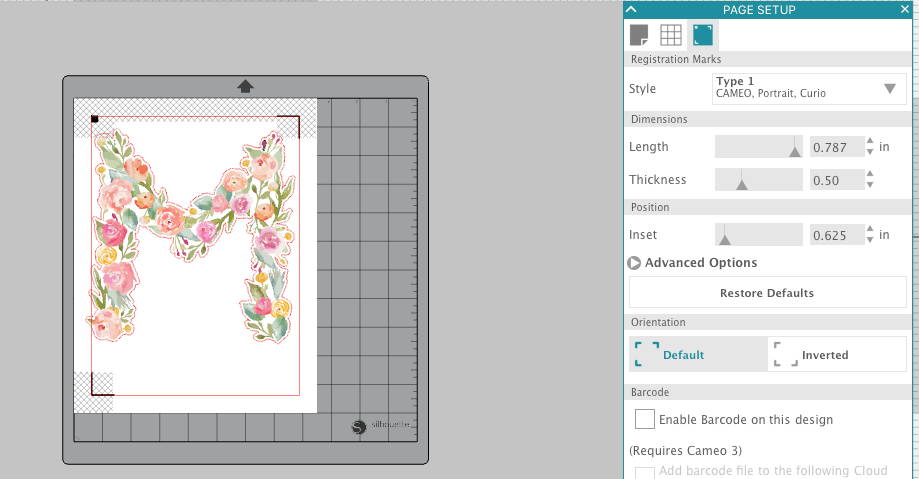Open the registration mark Style dropdown
Viewport: 919px width, 479px height.
pos(809,89)
